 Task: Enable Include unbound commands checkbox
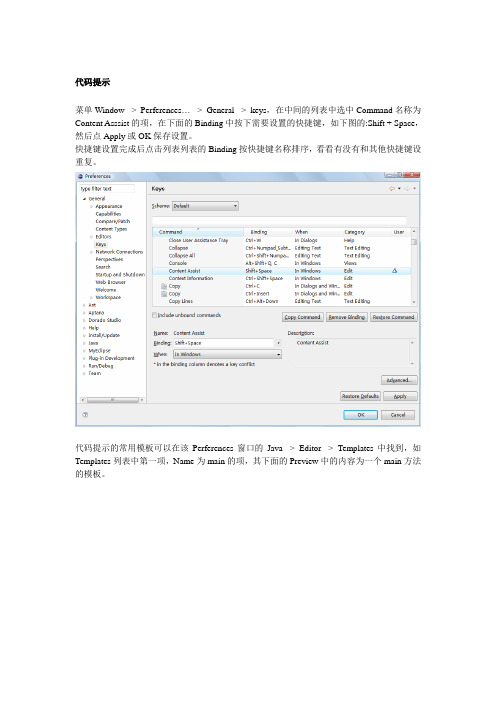click(154, 315)
